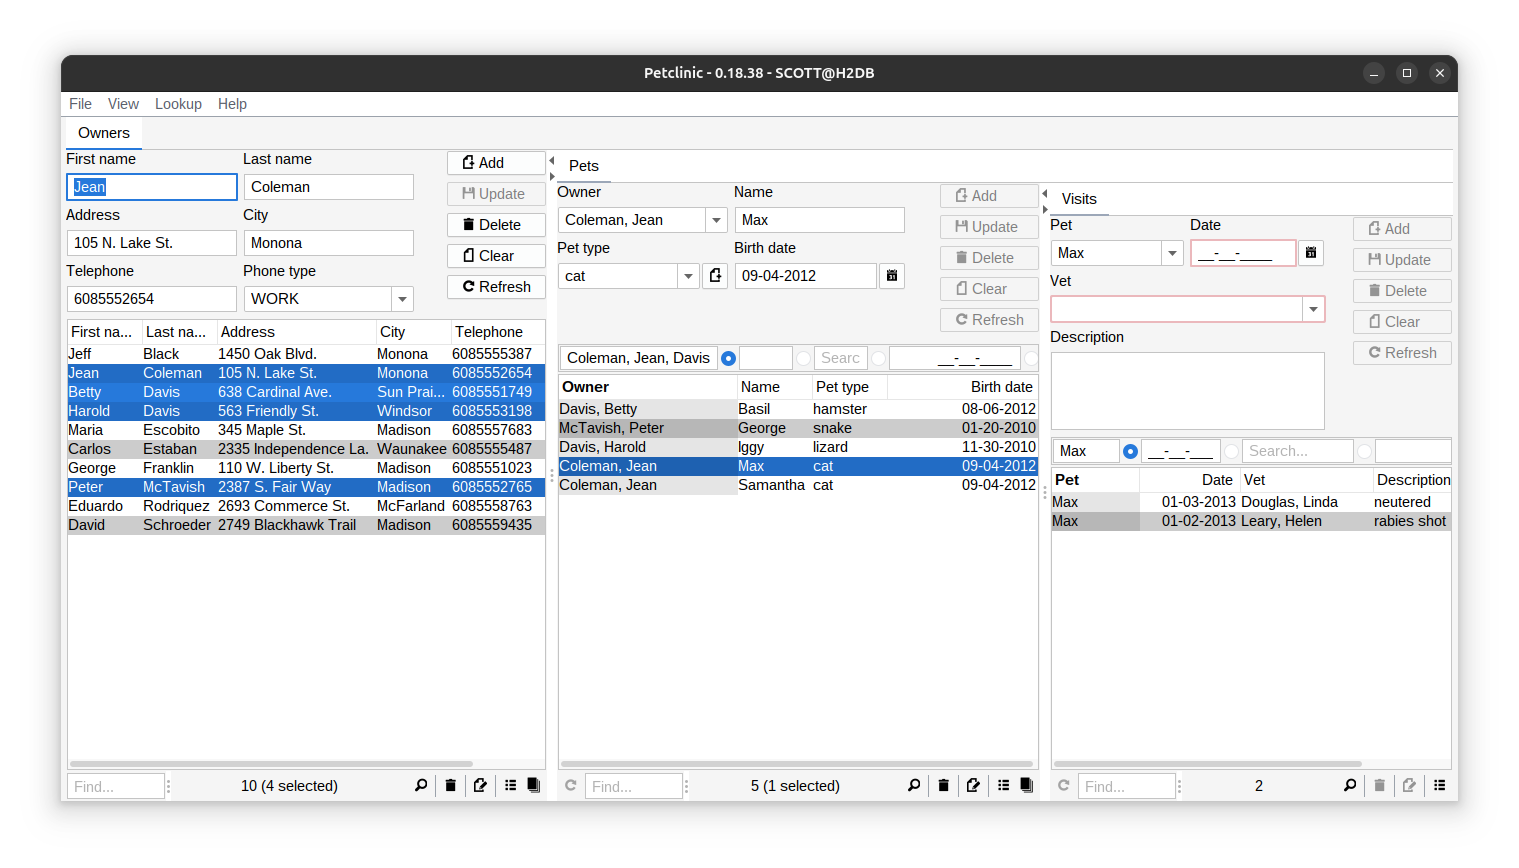Image resolution: width=1519 pixels, height=868 pixels.
Task: Select the radio button before the Pets birth date filter
Action: pyautogui.click(x=878, y=358)
